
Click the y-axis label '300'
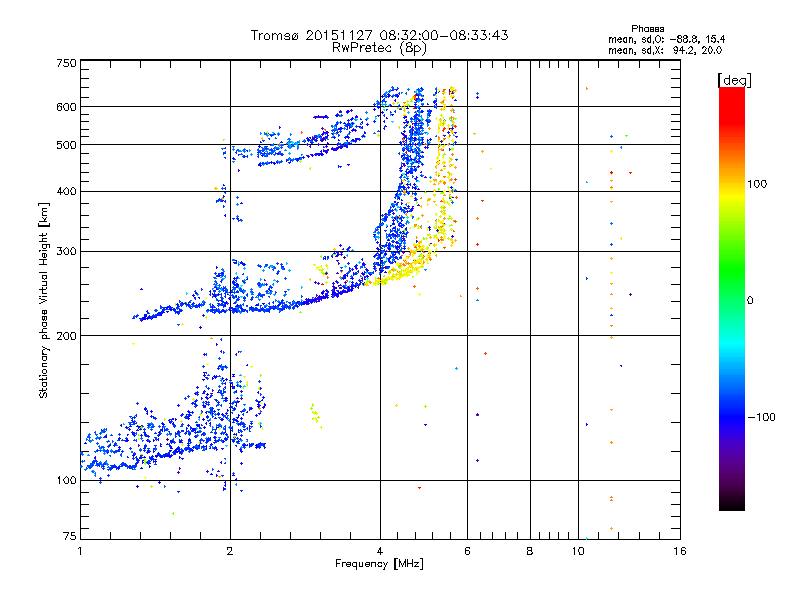click(x=66, y=251)
